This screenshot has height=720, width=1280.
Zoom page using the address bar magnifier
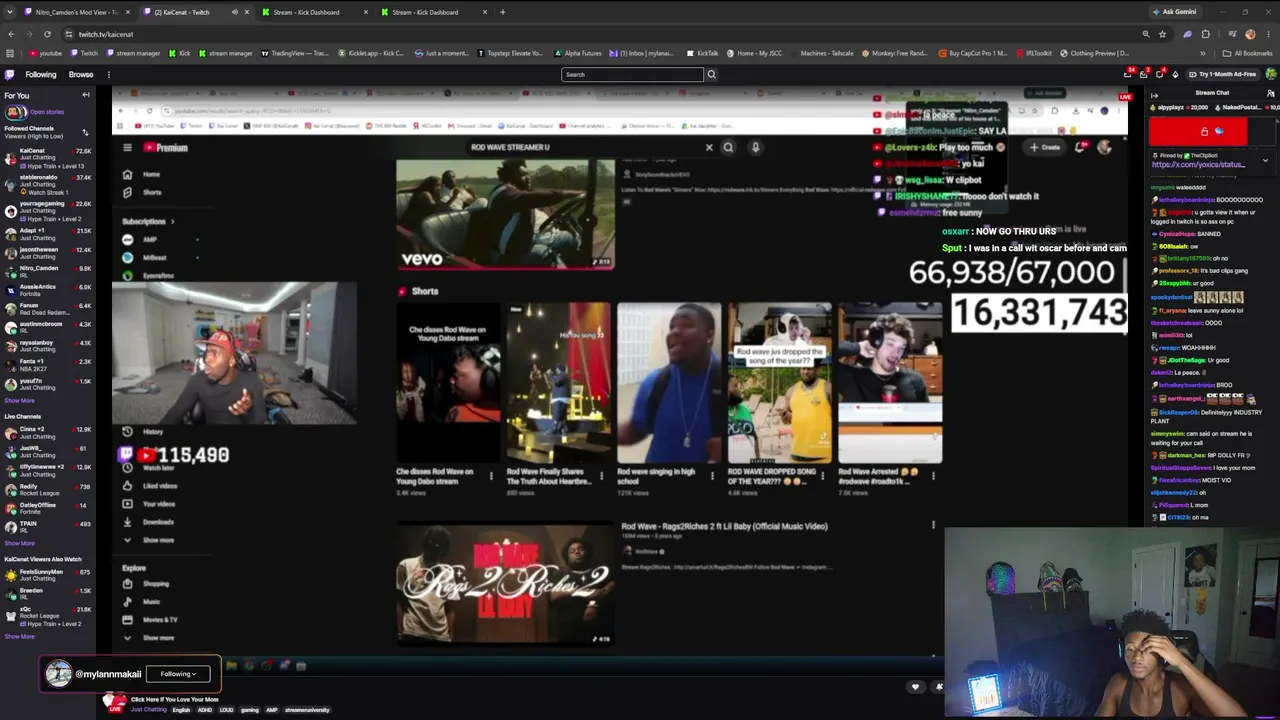1146,34
